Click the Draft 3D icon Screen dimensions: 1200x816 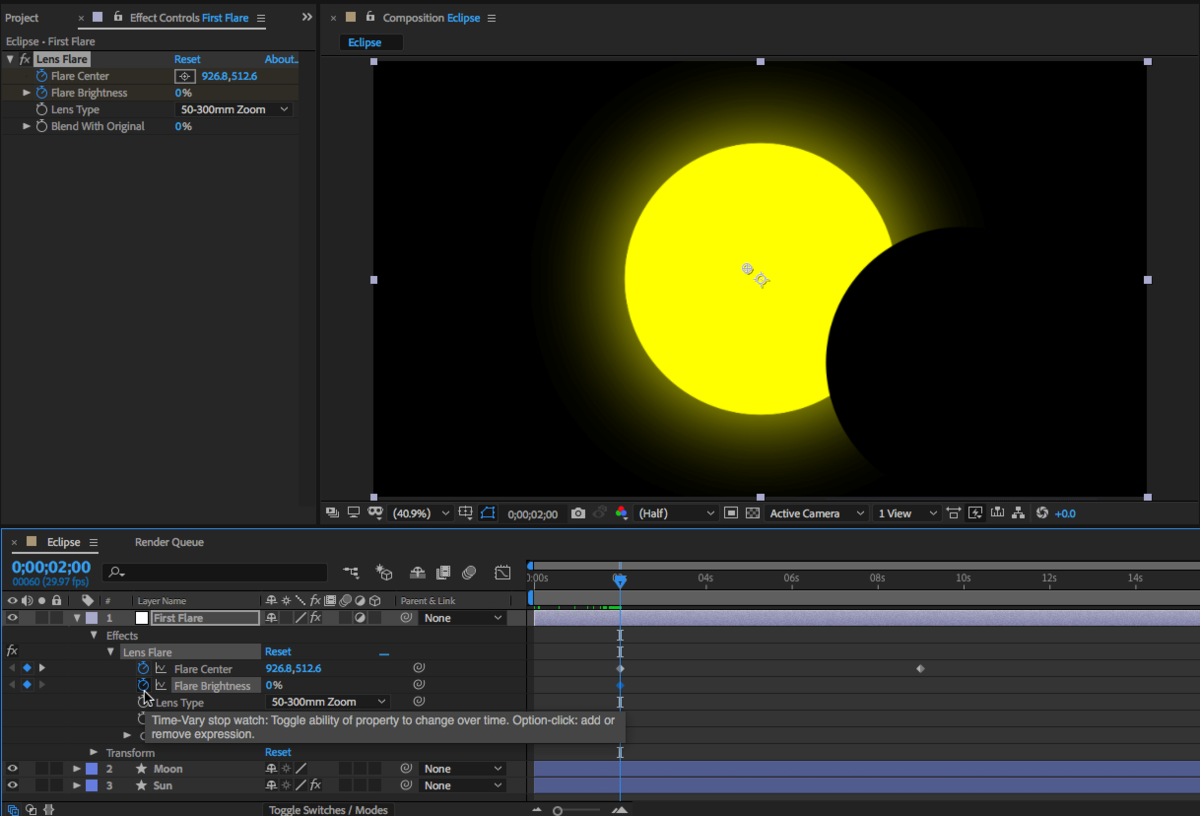coord(384,573)
